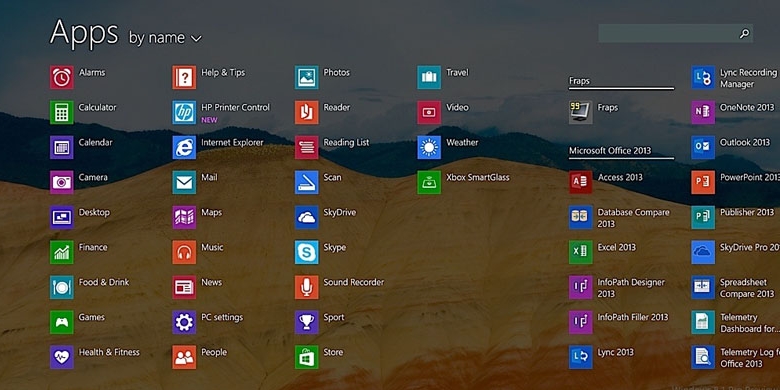Open the Outlook 2013 icon

point(703,147)
